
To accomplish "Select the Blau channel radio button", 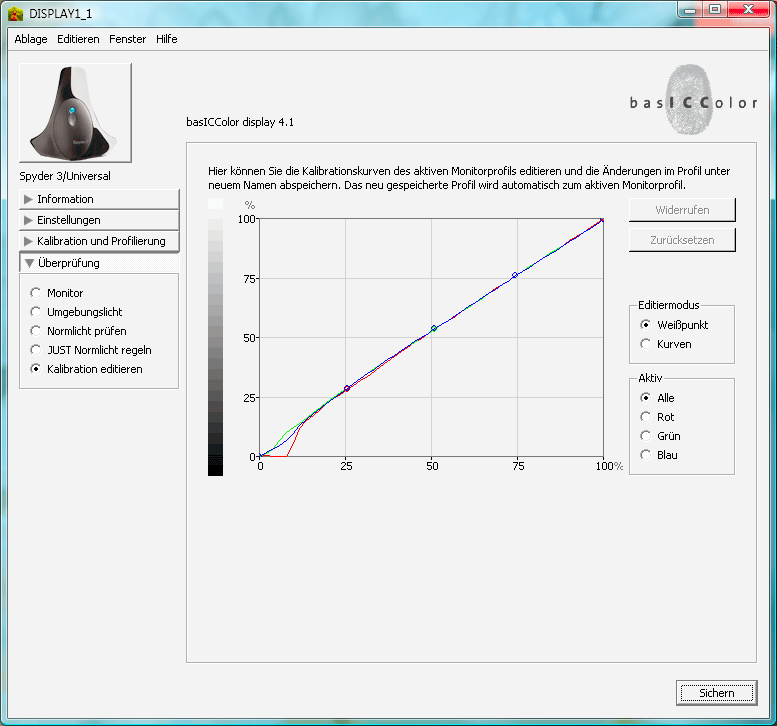I will click(x=646, y=455).
